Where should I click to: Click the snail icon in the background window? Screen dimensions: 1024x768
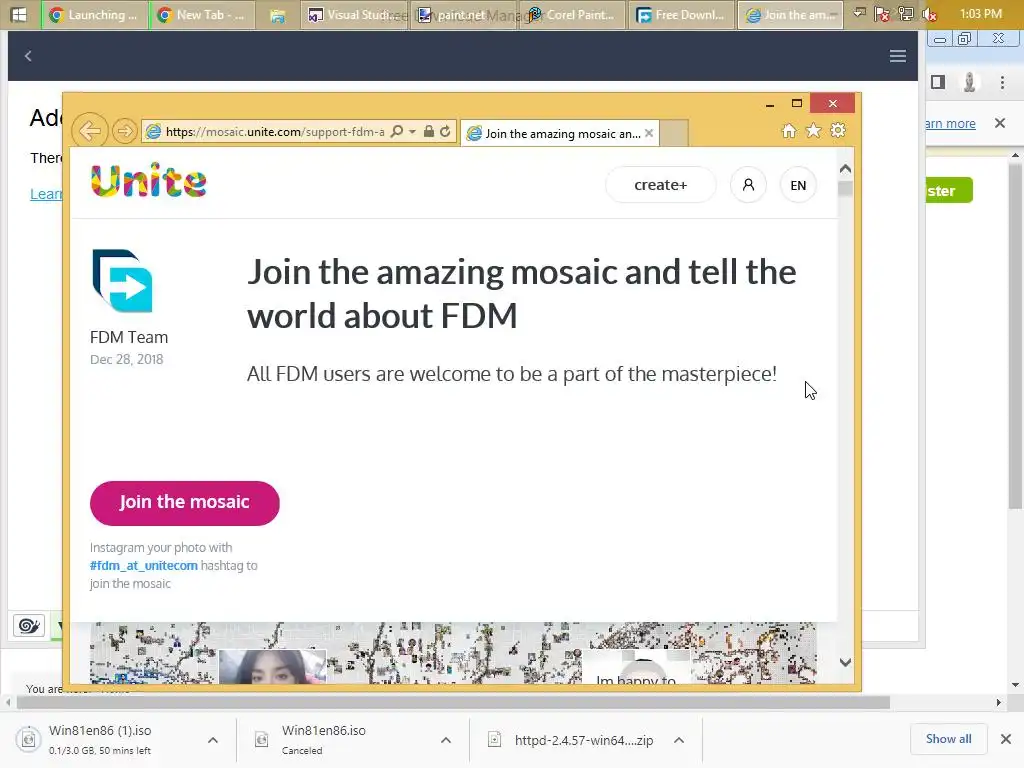[x=29, y=626]
